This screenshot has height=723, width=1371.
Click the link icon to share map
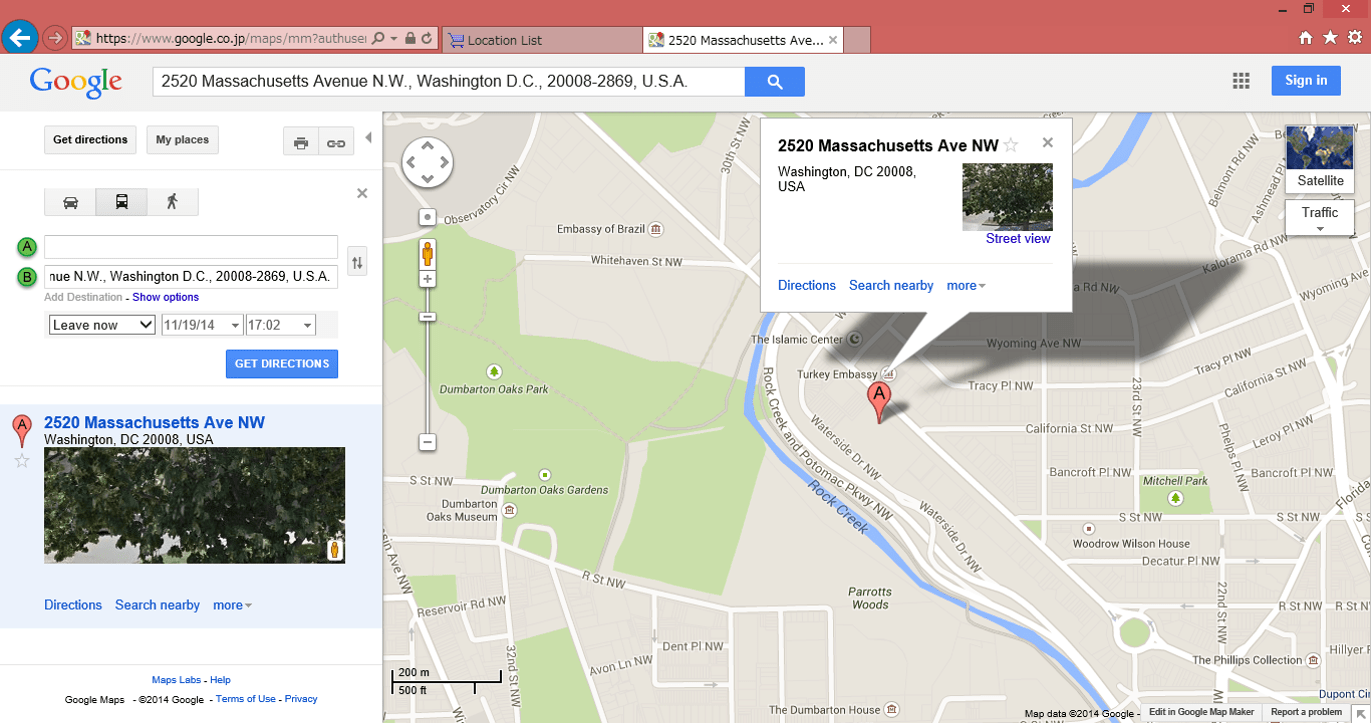[336, 143]
